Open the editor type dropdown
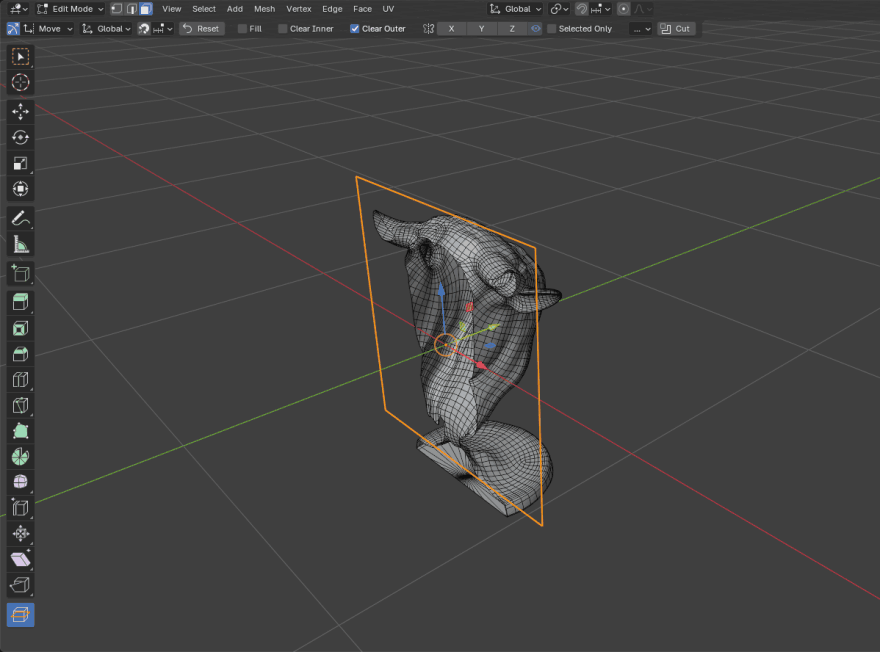This screenshot has height=652, width=880. [x=18, y=9]
